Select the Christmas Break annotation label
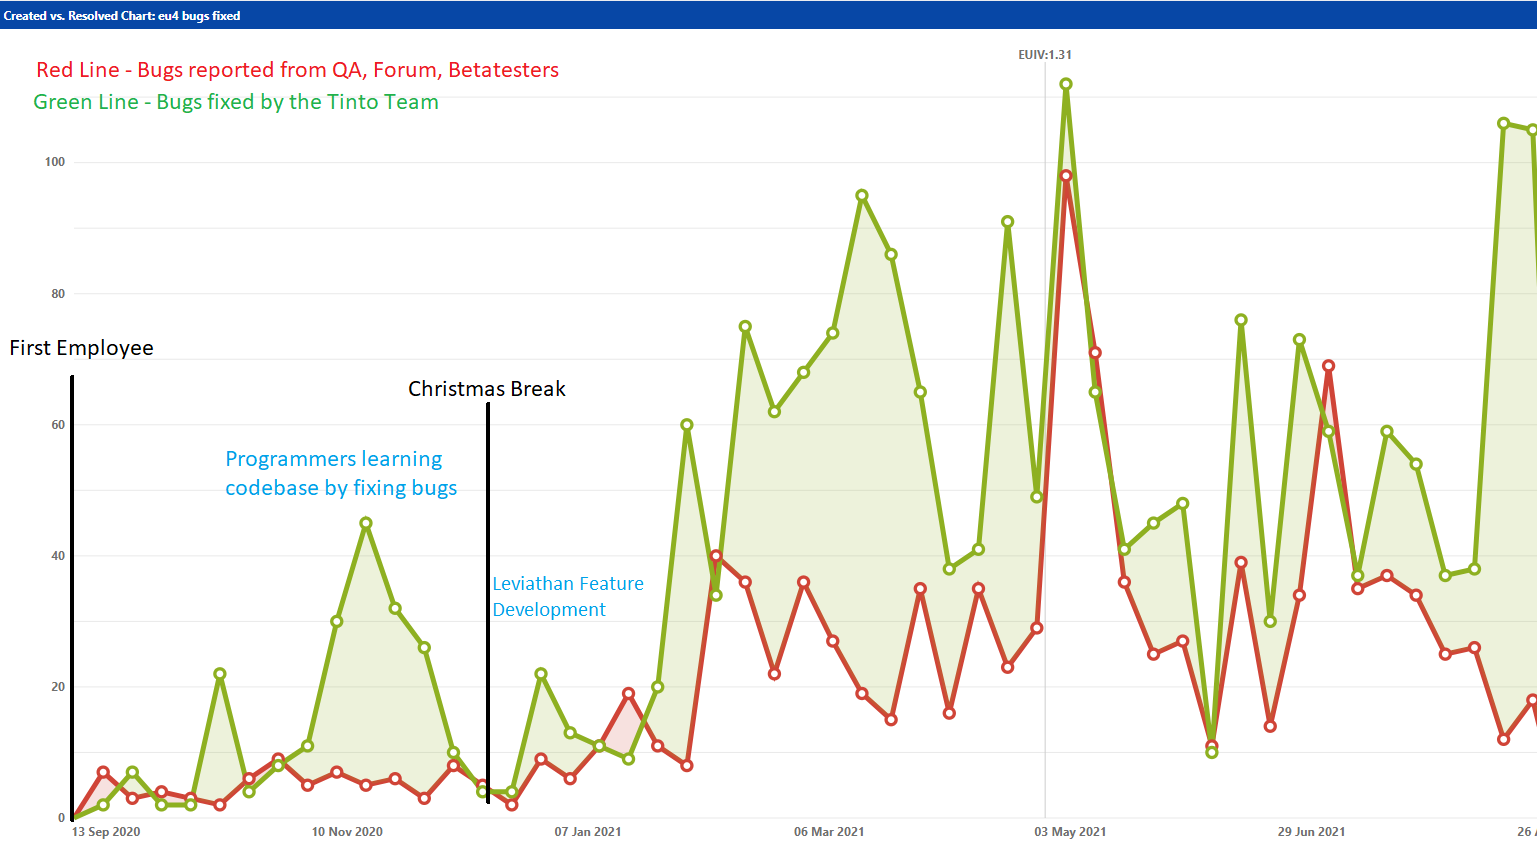The width and height of the screenshot is (1537, 853). (x=487, y=389)
